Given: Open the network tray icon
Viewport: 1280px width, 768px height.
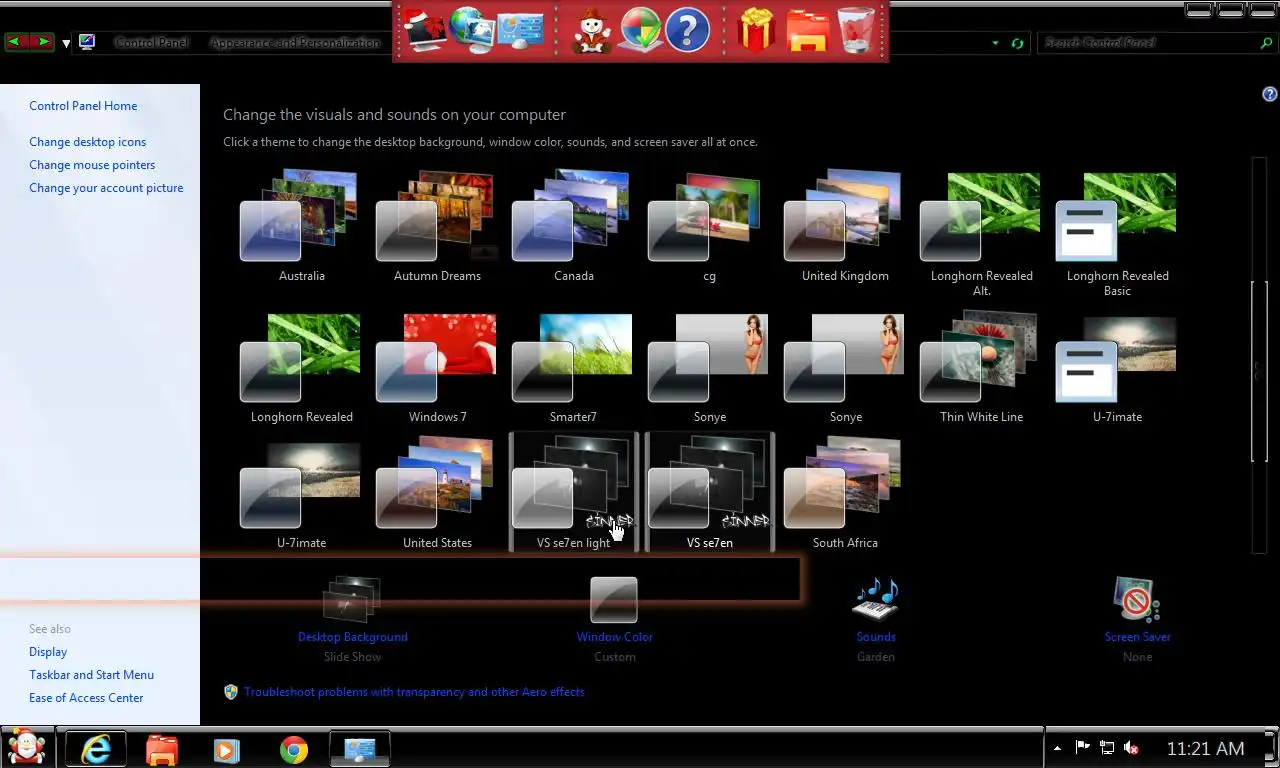Looking at the screenshot, I should pos(1107,748).
